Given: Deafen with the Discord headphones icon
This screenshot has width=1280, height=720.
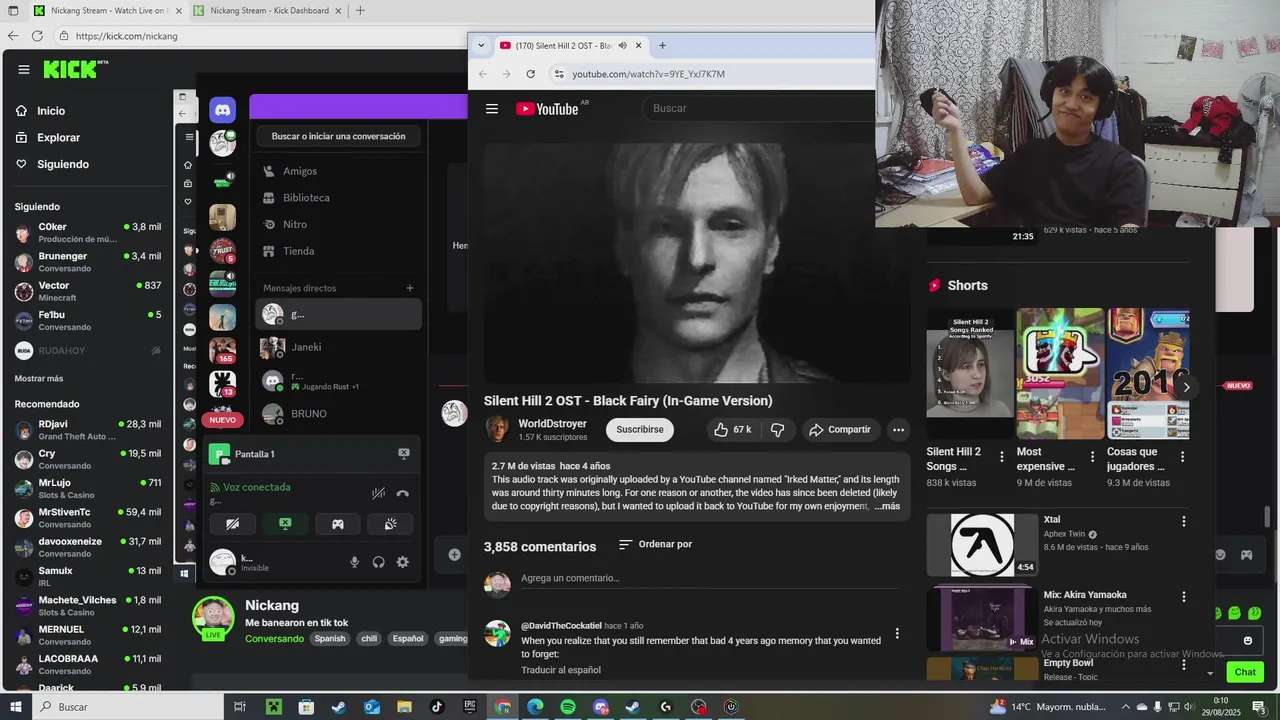Looking at the screenshot, I should [x=378, y=562].
